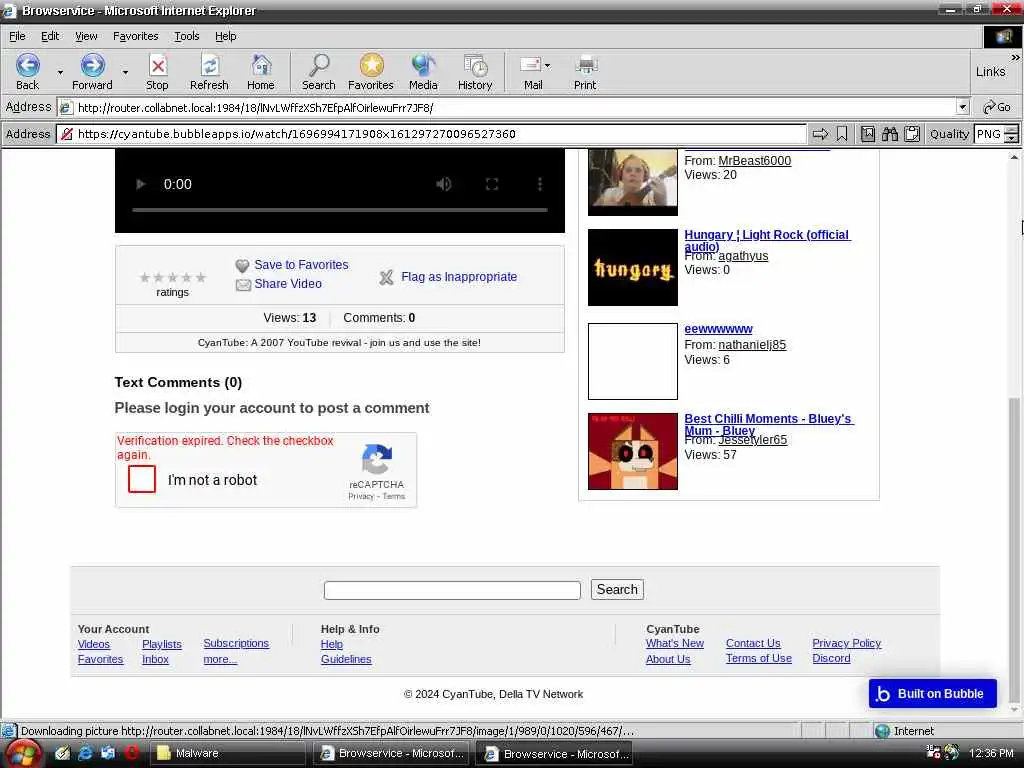Adjust the Quality PNG stepper arrows
The image size is (1024, 768).
1011,134
